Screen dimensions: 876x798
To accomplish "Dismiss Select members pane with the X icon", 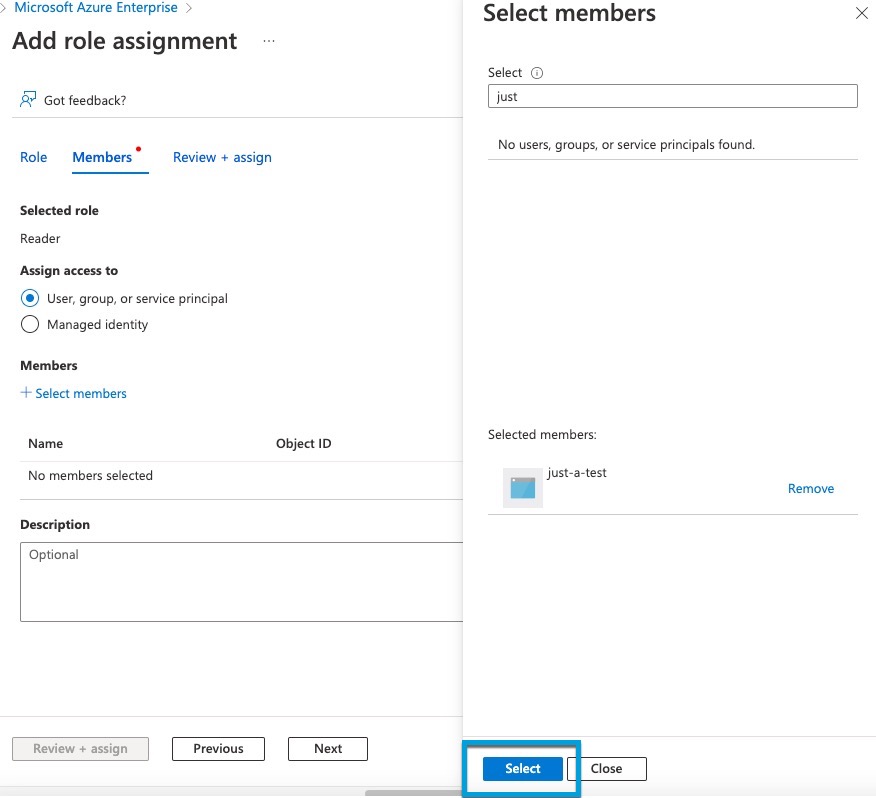I will (862, 14).
